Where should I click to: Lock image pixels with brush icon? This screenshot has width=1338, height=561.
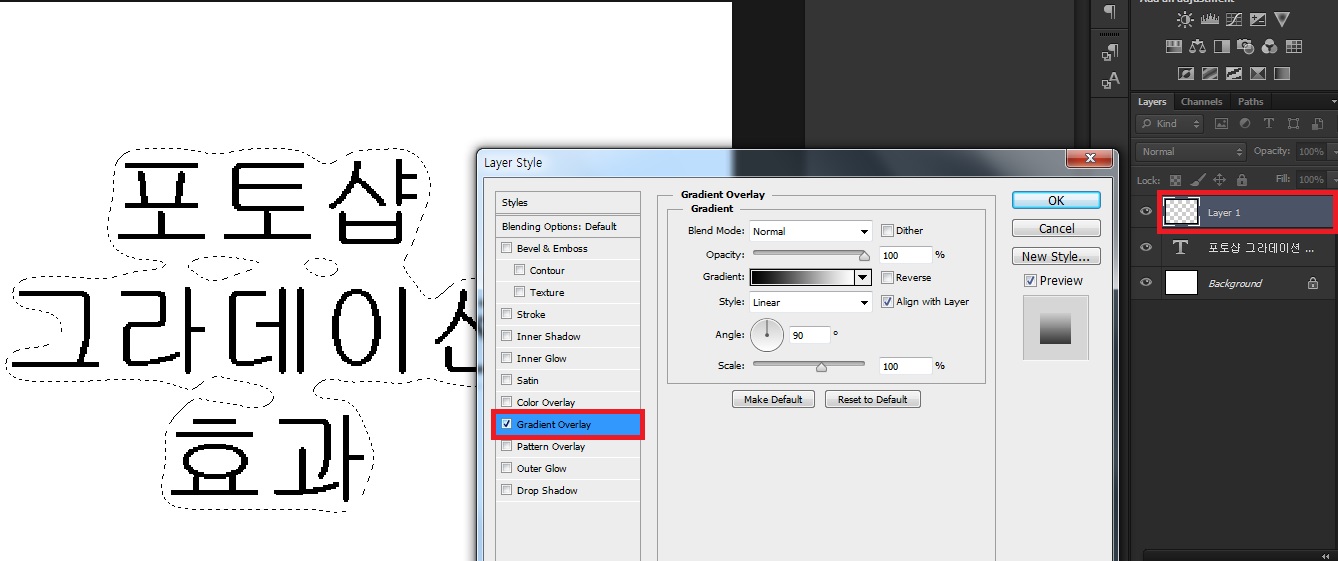1197,180
